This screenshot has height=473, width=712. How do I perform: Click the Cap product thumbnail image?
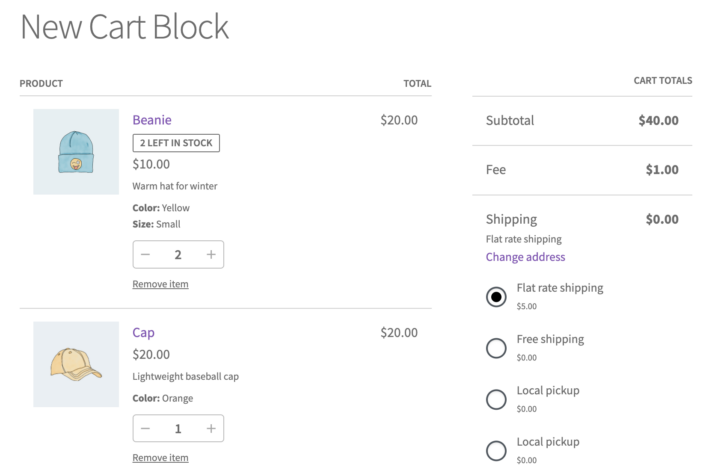pyautogui.click(x=76, y=364)
